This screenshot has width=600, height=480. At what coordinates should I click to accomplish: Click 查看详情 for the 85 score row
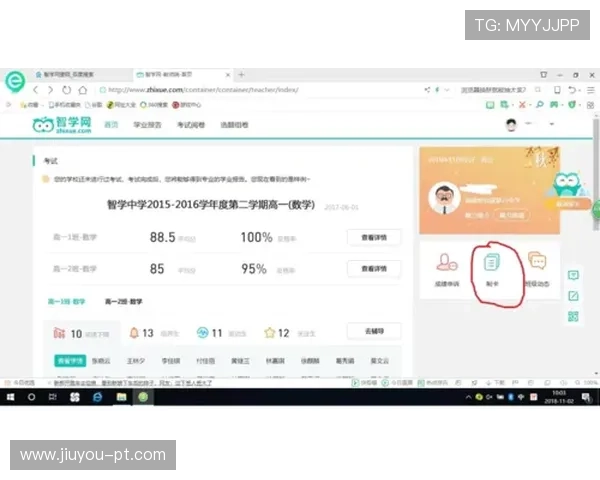coord(374,269)
